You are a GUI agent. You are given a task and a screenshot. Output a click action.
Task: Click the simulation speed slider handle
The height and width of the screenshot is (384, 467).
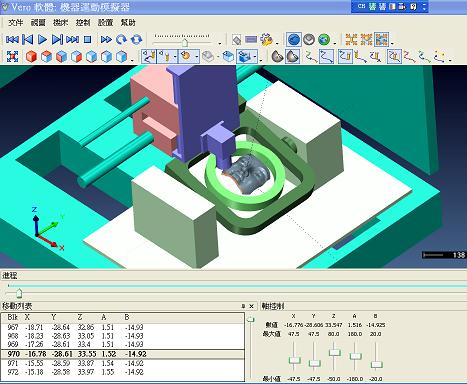185,42
